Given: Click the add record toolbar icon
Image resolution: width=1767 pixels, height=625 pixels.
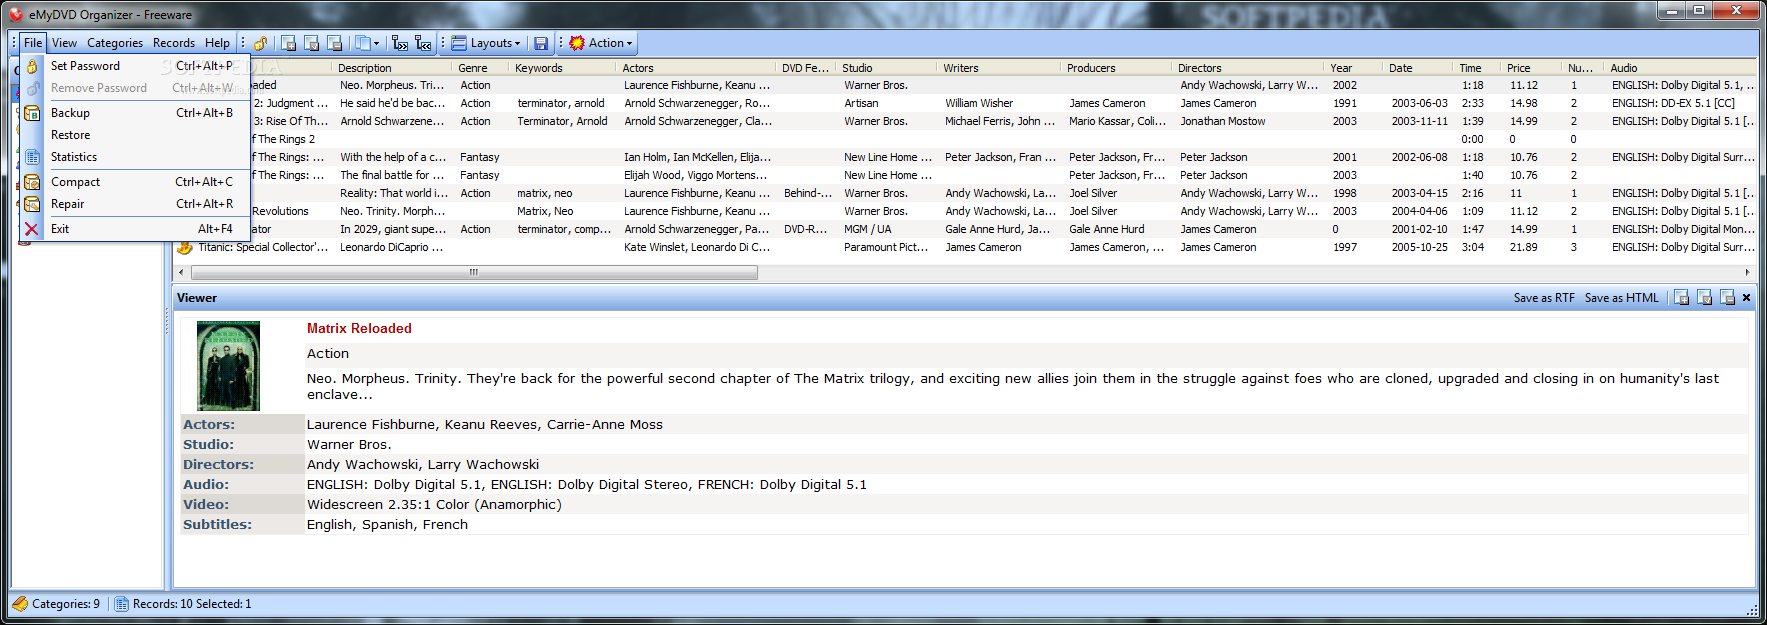Looking at the screenshot, I should pos(288,43).
